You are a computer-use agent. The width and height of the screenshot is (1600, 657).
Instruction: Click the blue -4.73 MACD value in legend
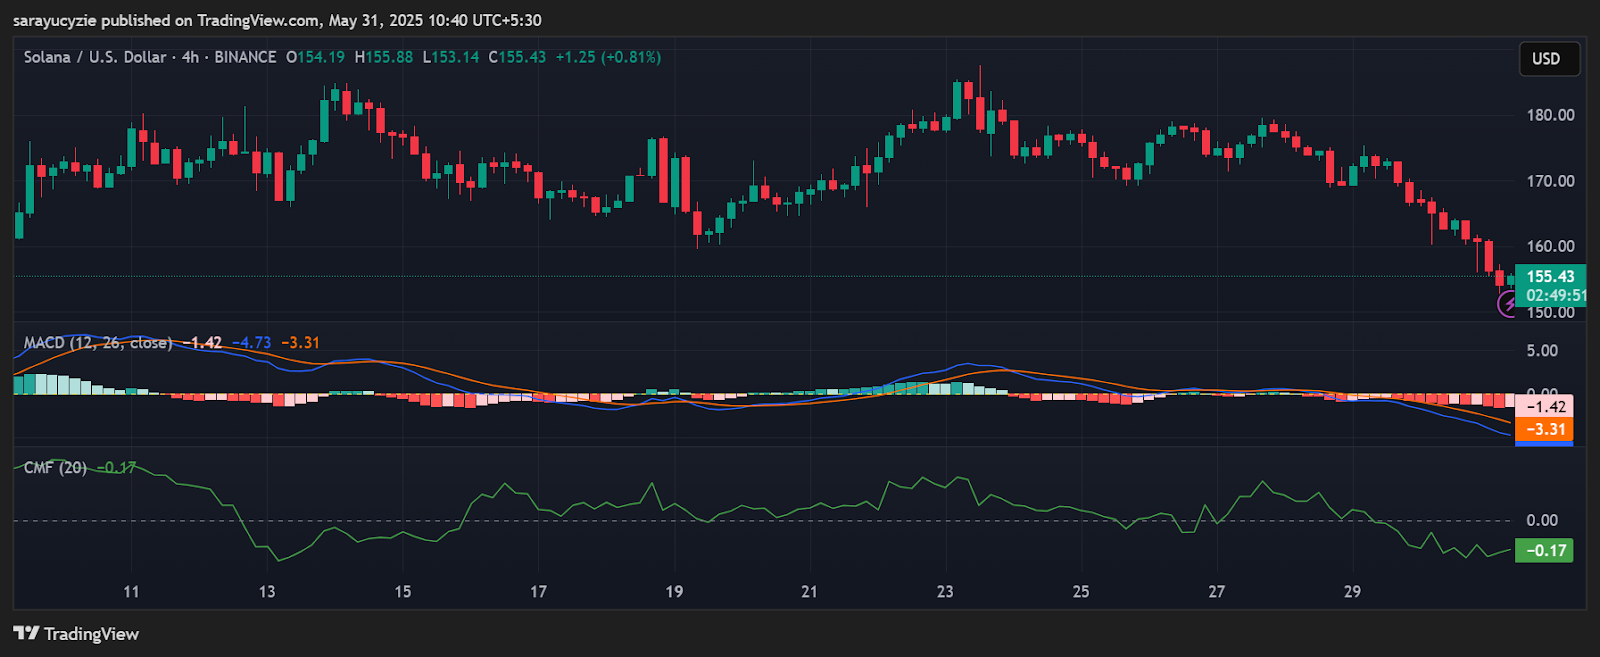click(x=252, y=343)
